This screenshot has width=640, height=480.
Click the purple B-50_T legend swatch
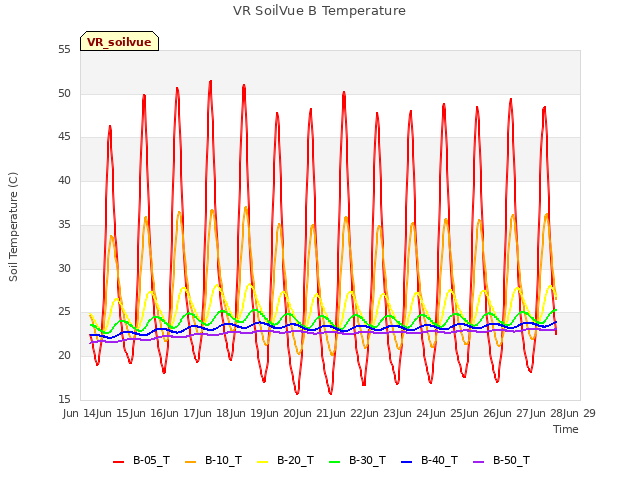pos(478,462)
